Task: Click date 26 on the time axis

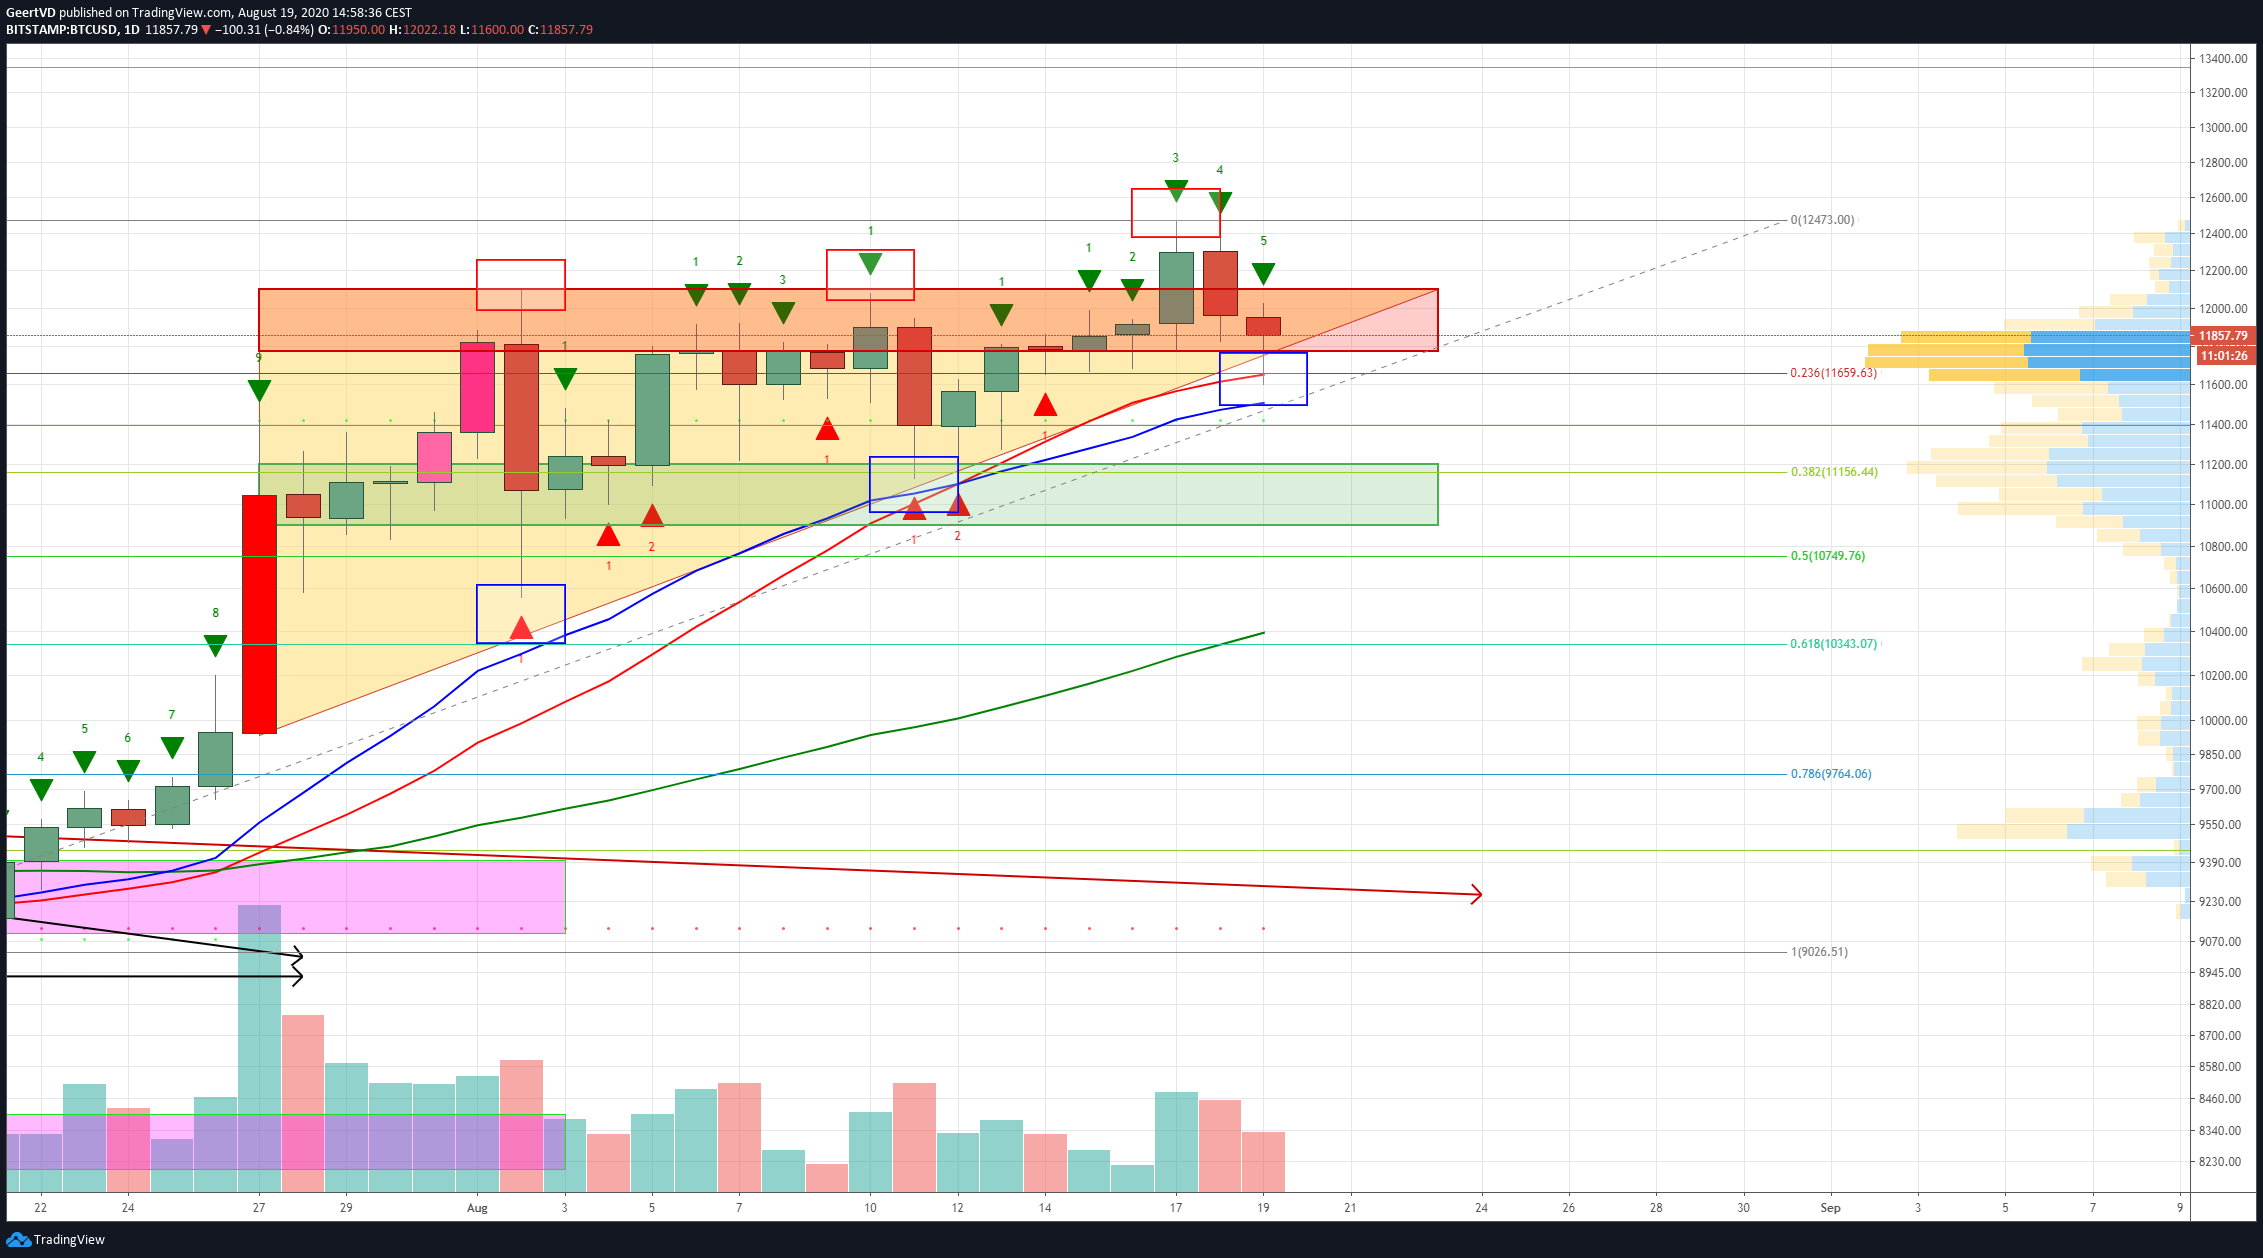Action: 1568,1208
